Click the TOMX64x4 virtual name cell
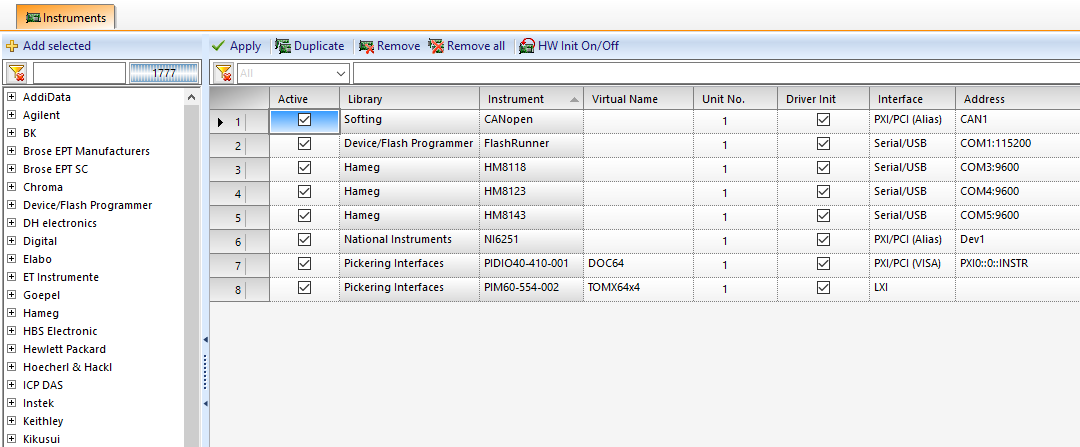Image resolution: width=1080 pixels, height=447 pixels. point(638,288)
